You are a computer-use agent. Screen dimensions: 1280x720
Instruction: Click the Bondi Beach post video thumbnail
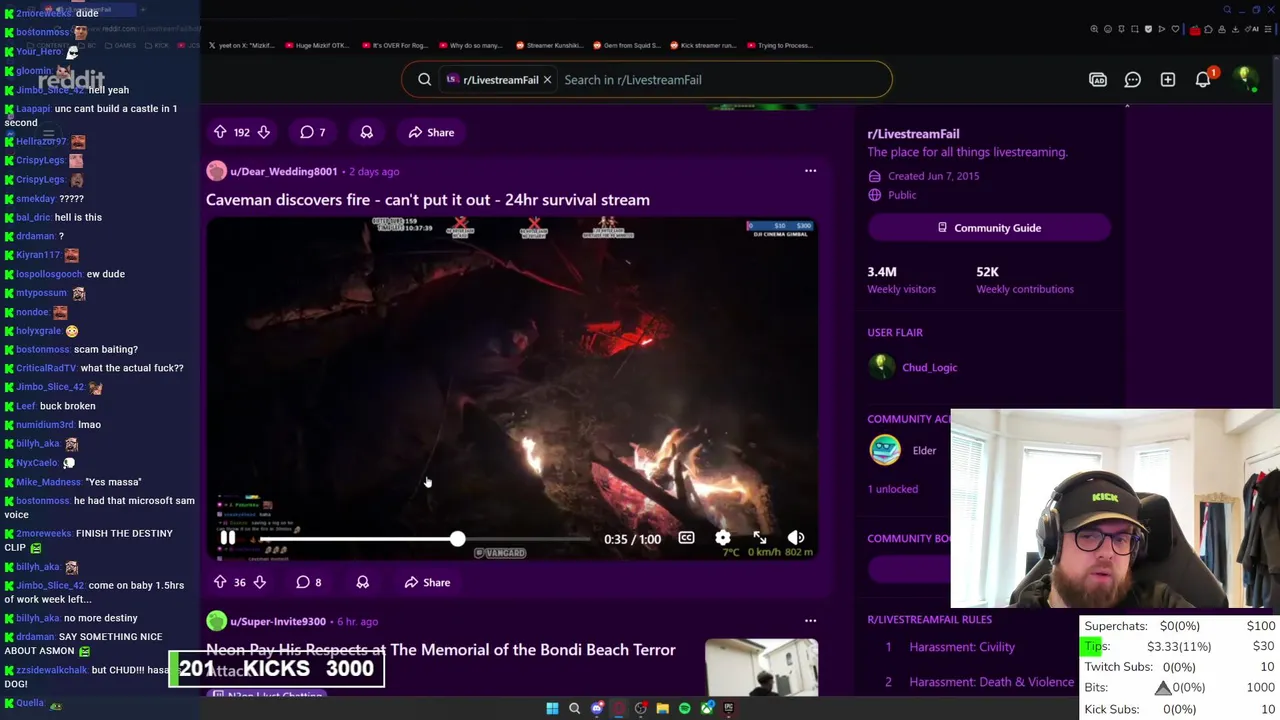761,667
